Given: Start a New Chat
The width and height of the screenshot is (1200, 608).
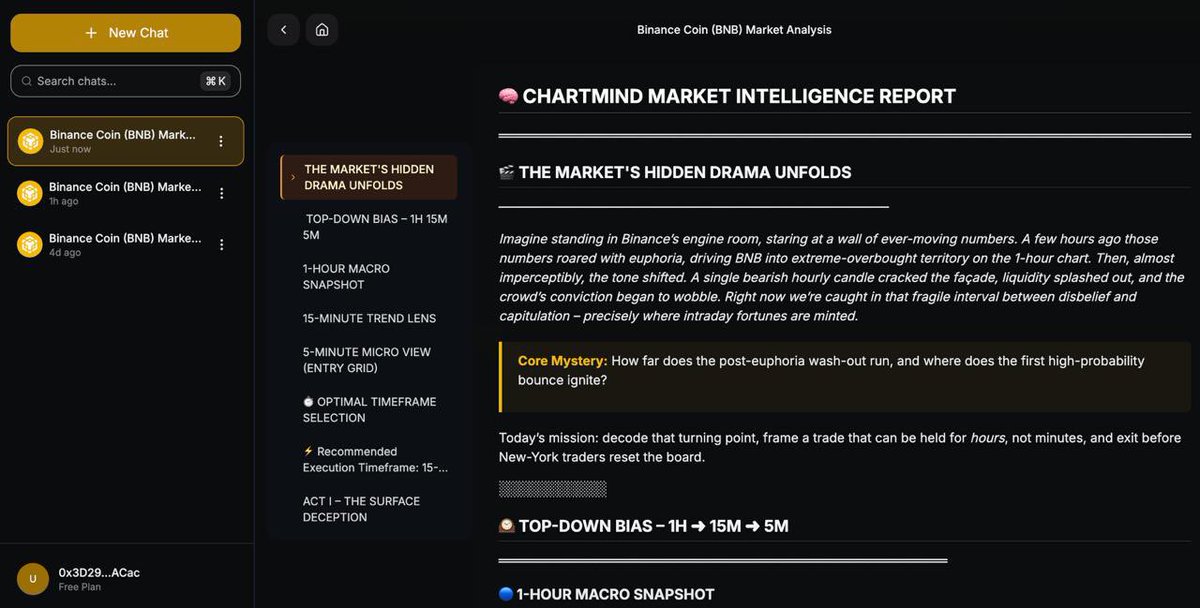Looking at the screenshot, I should click(125, 33).
